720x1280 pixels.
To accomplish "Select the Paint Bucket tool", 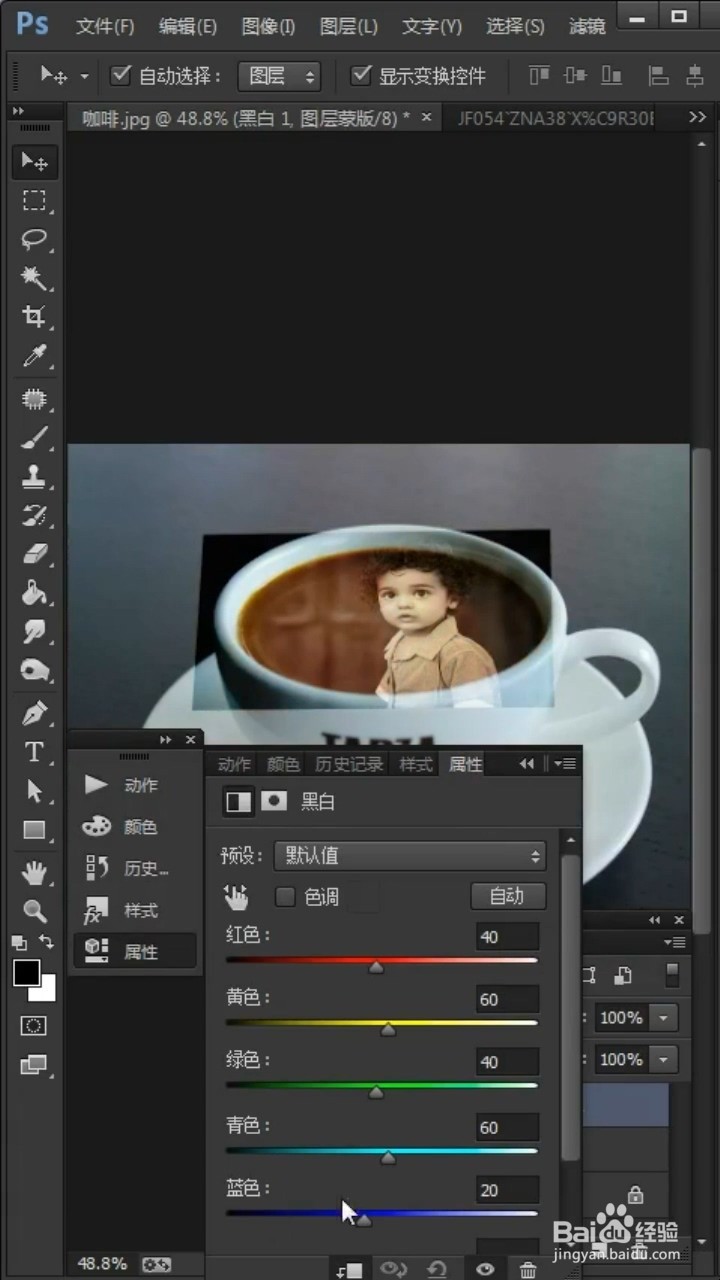I will [x=34, y=593].
